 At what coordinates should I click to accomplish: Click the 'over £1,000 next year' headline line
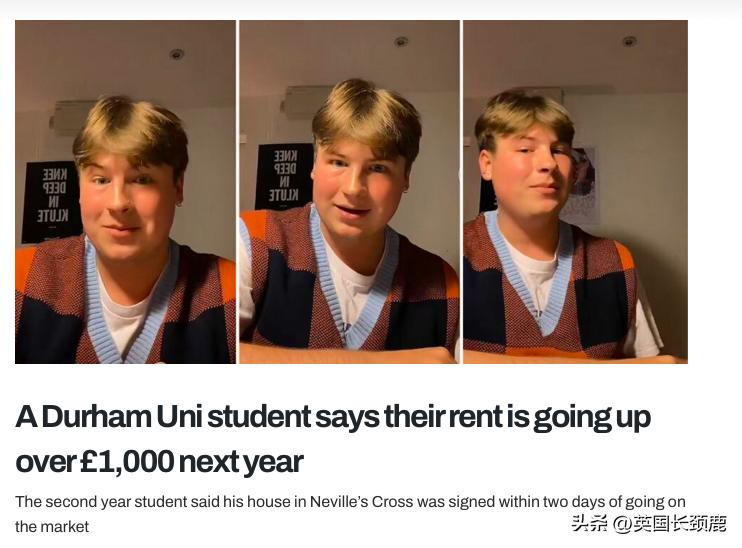(x=159, y=462)
